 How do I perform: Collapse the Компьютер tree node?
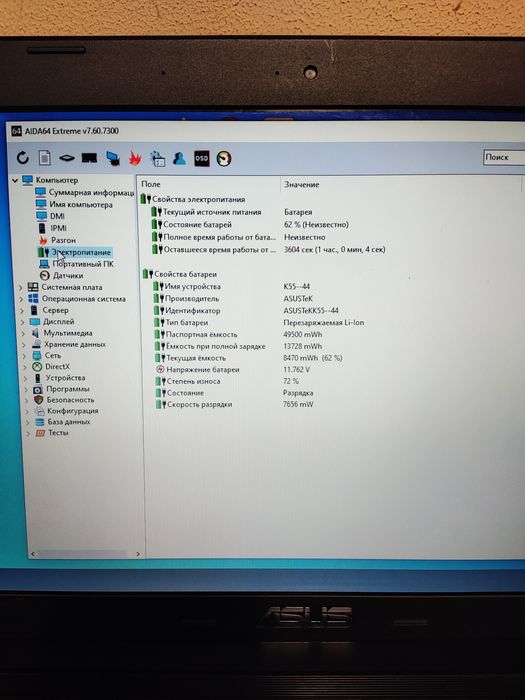[x=15, y=180]
